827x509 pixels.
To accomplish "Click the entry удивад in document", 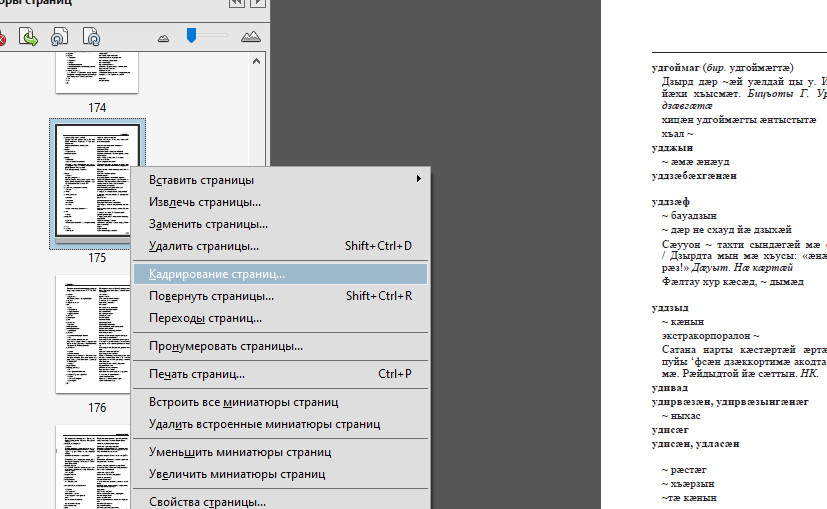I will click(670, 388).
